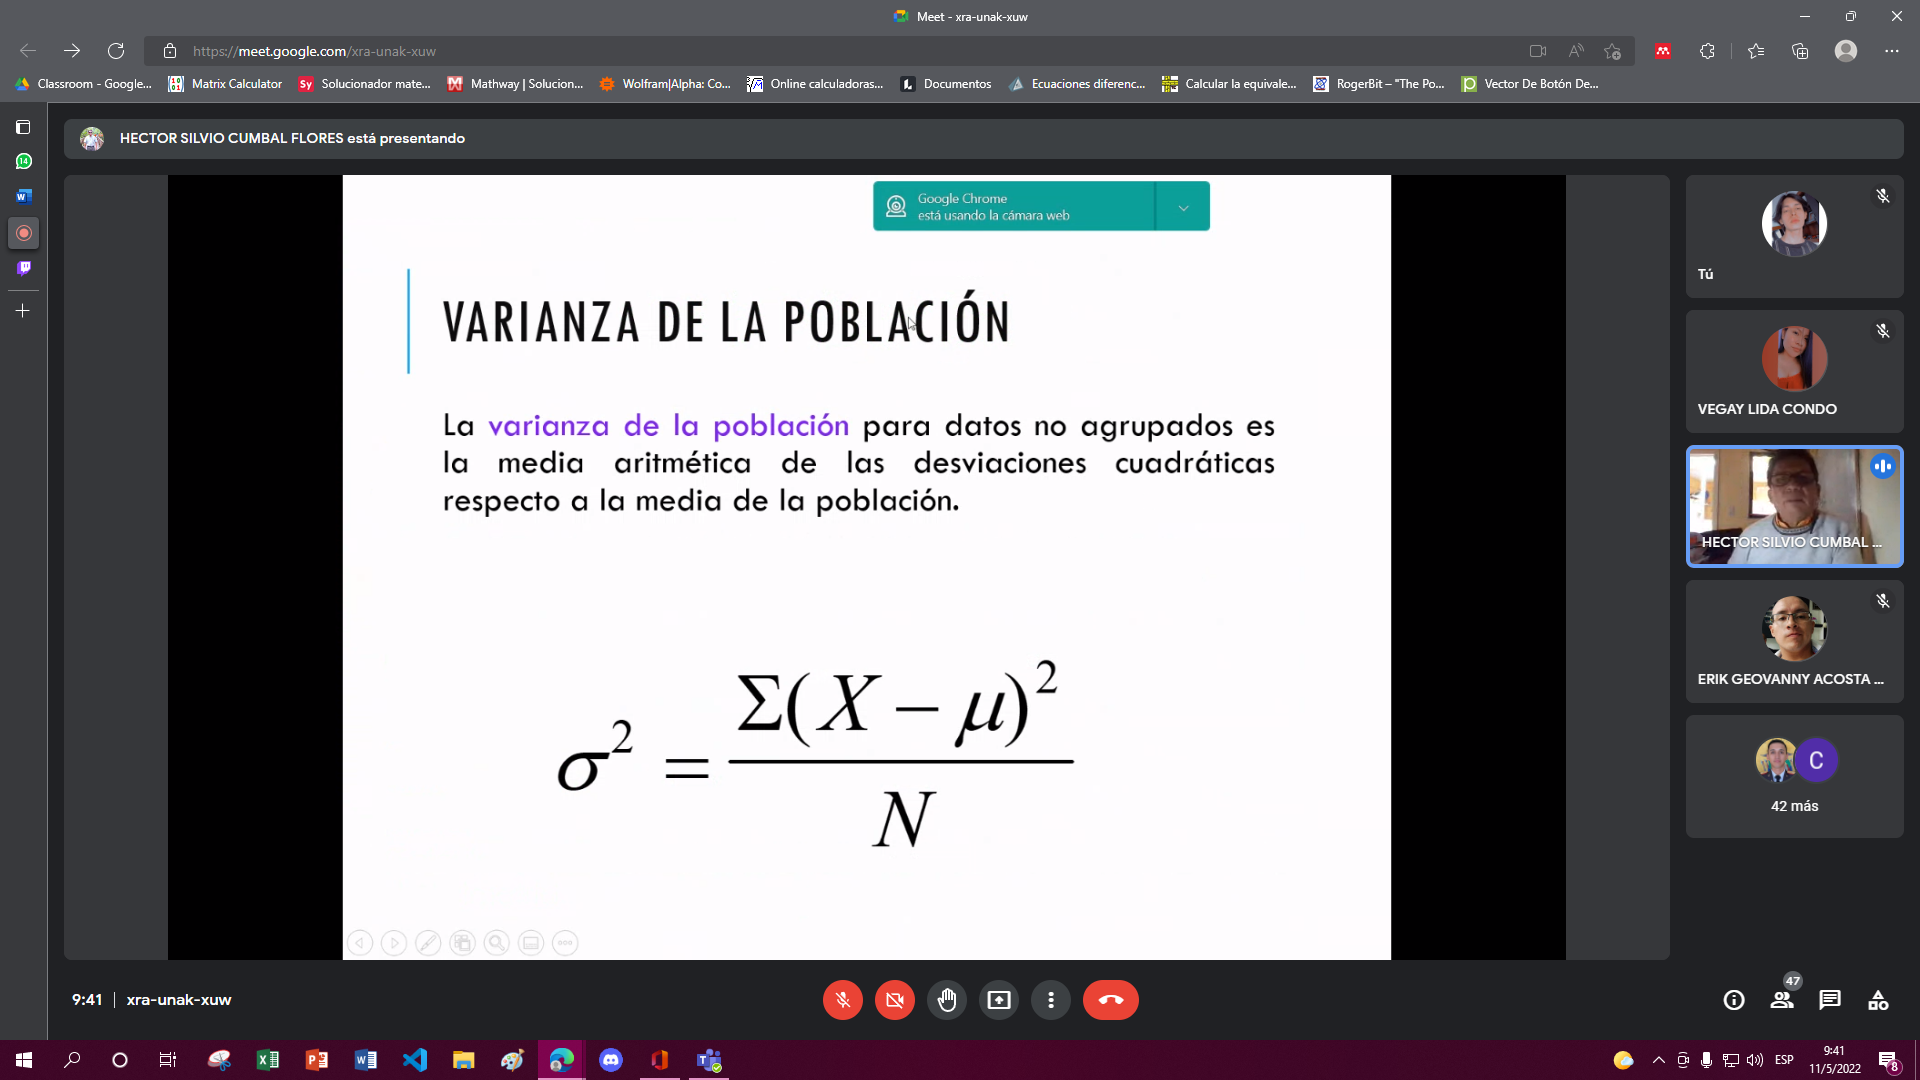Toggle camera off button in Meet
1920x1080 pixels.
895,1000
